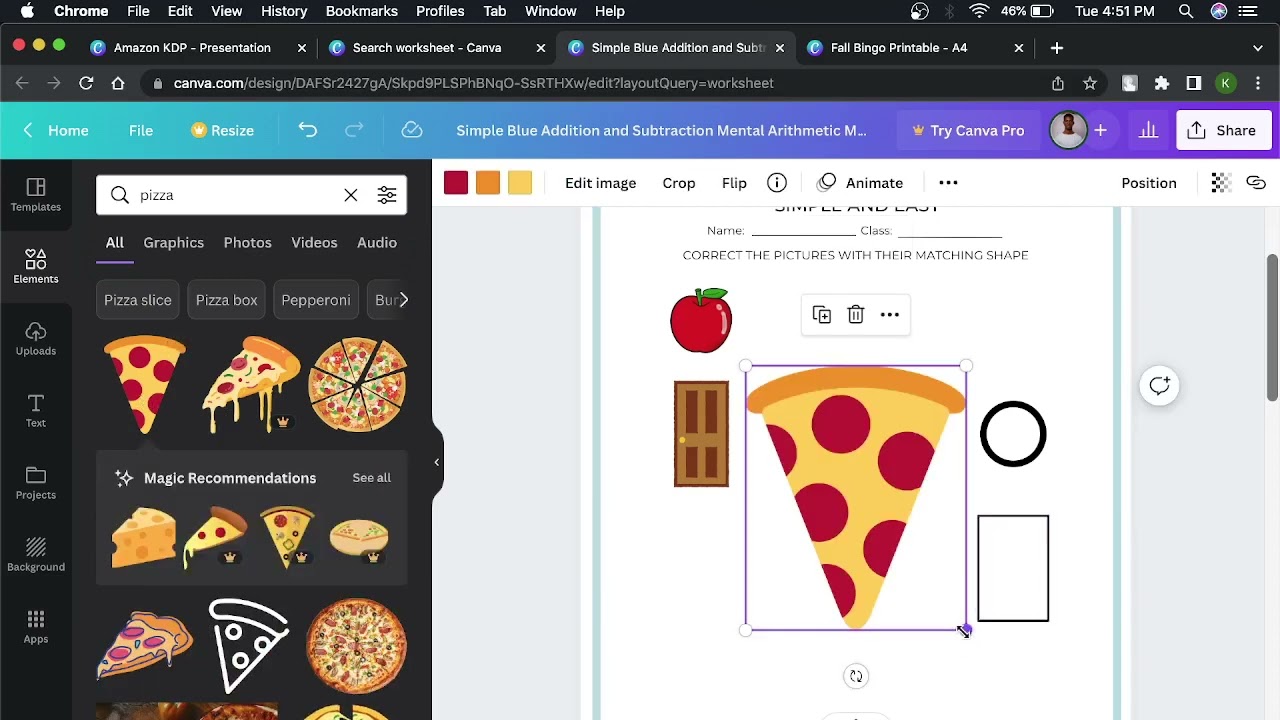Open the Bookmarks menu in menu bar
1280x720 pixels.
(362, 11)
